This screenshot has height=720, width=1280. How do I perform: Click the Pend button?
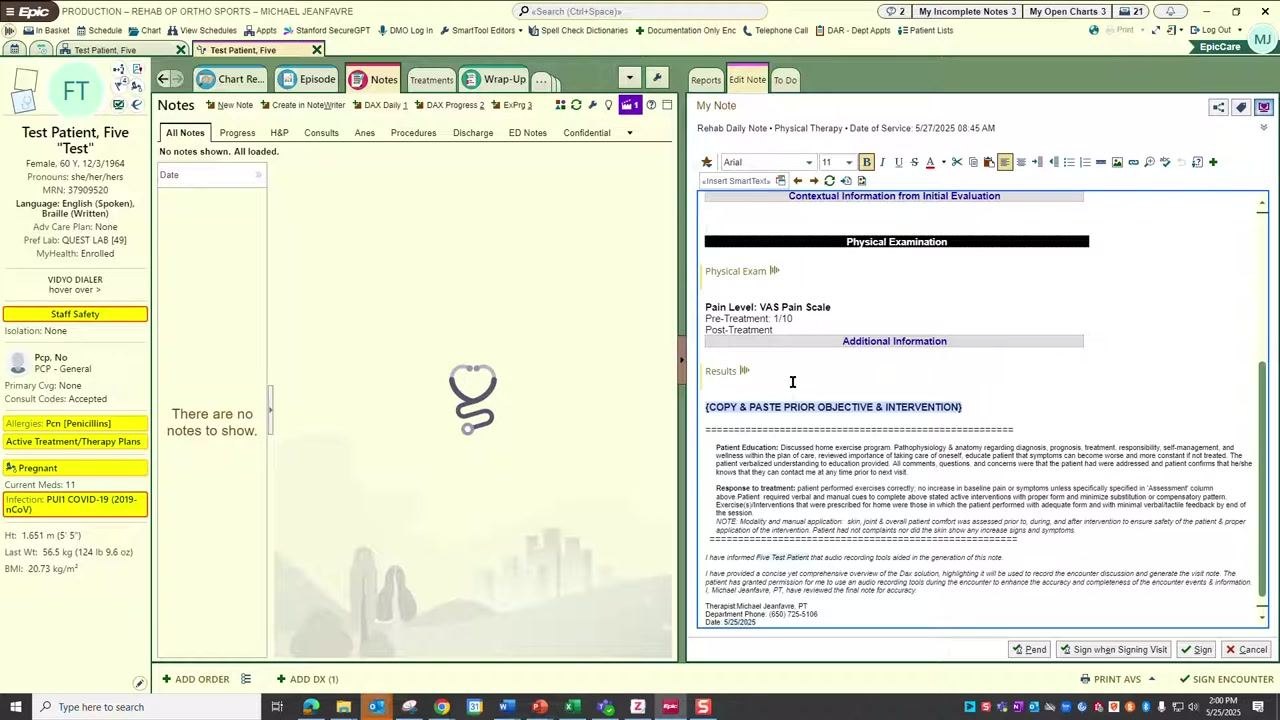coord(1029,650)
